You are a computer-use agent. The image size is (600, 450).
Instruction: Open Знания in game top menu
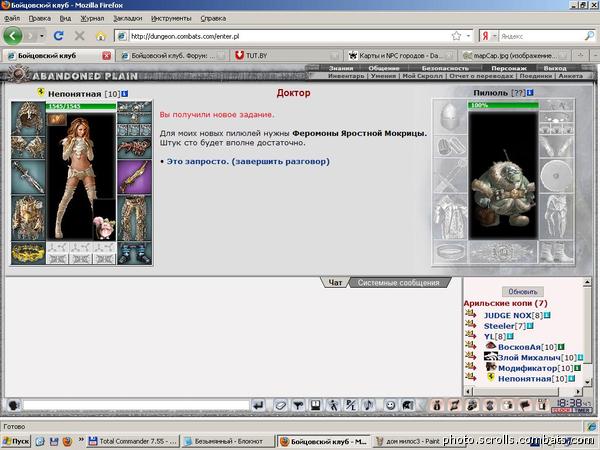(341, 68)
